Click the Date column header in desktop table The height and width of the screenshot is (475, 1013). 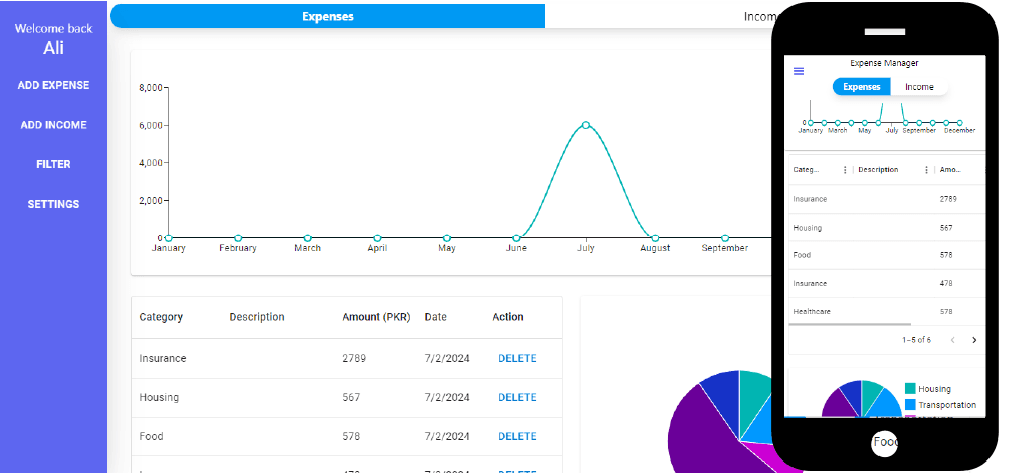coord(435,317)
